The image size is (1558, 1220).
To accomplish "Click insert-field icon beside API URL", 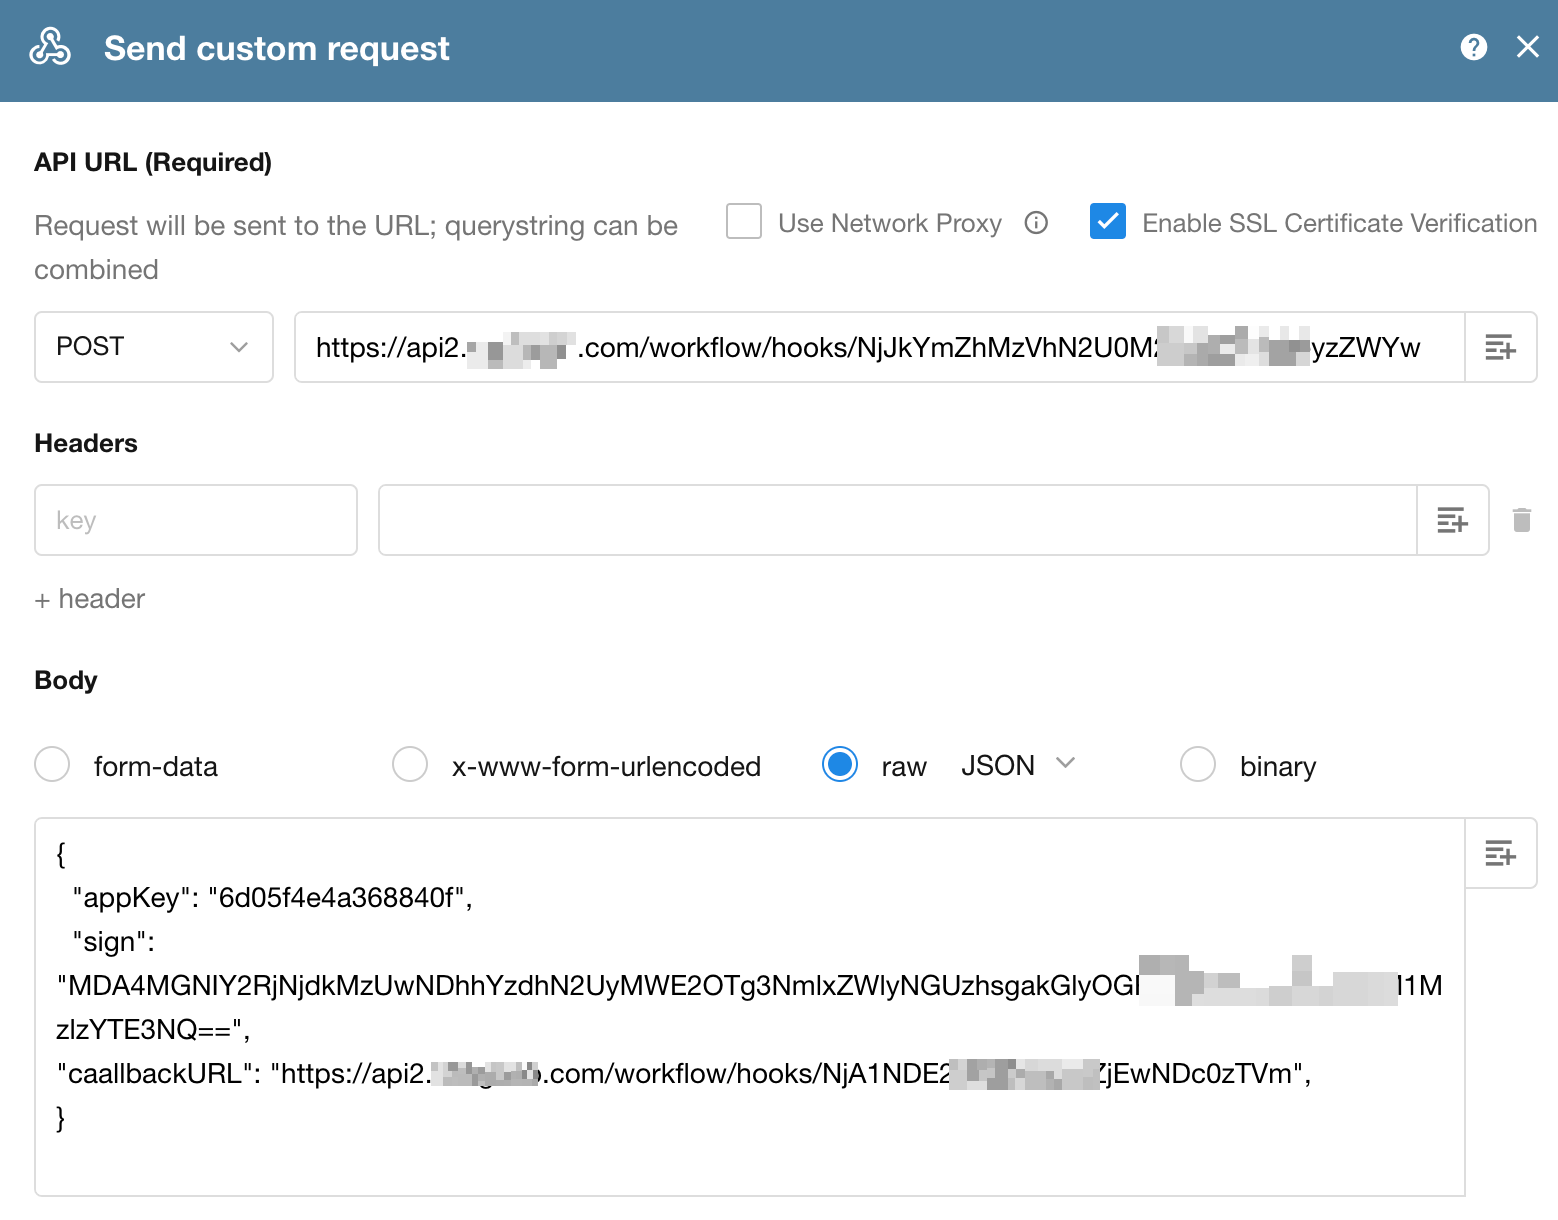I will pos(1500,347).
